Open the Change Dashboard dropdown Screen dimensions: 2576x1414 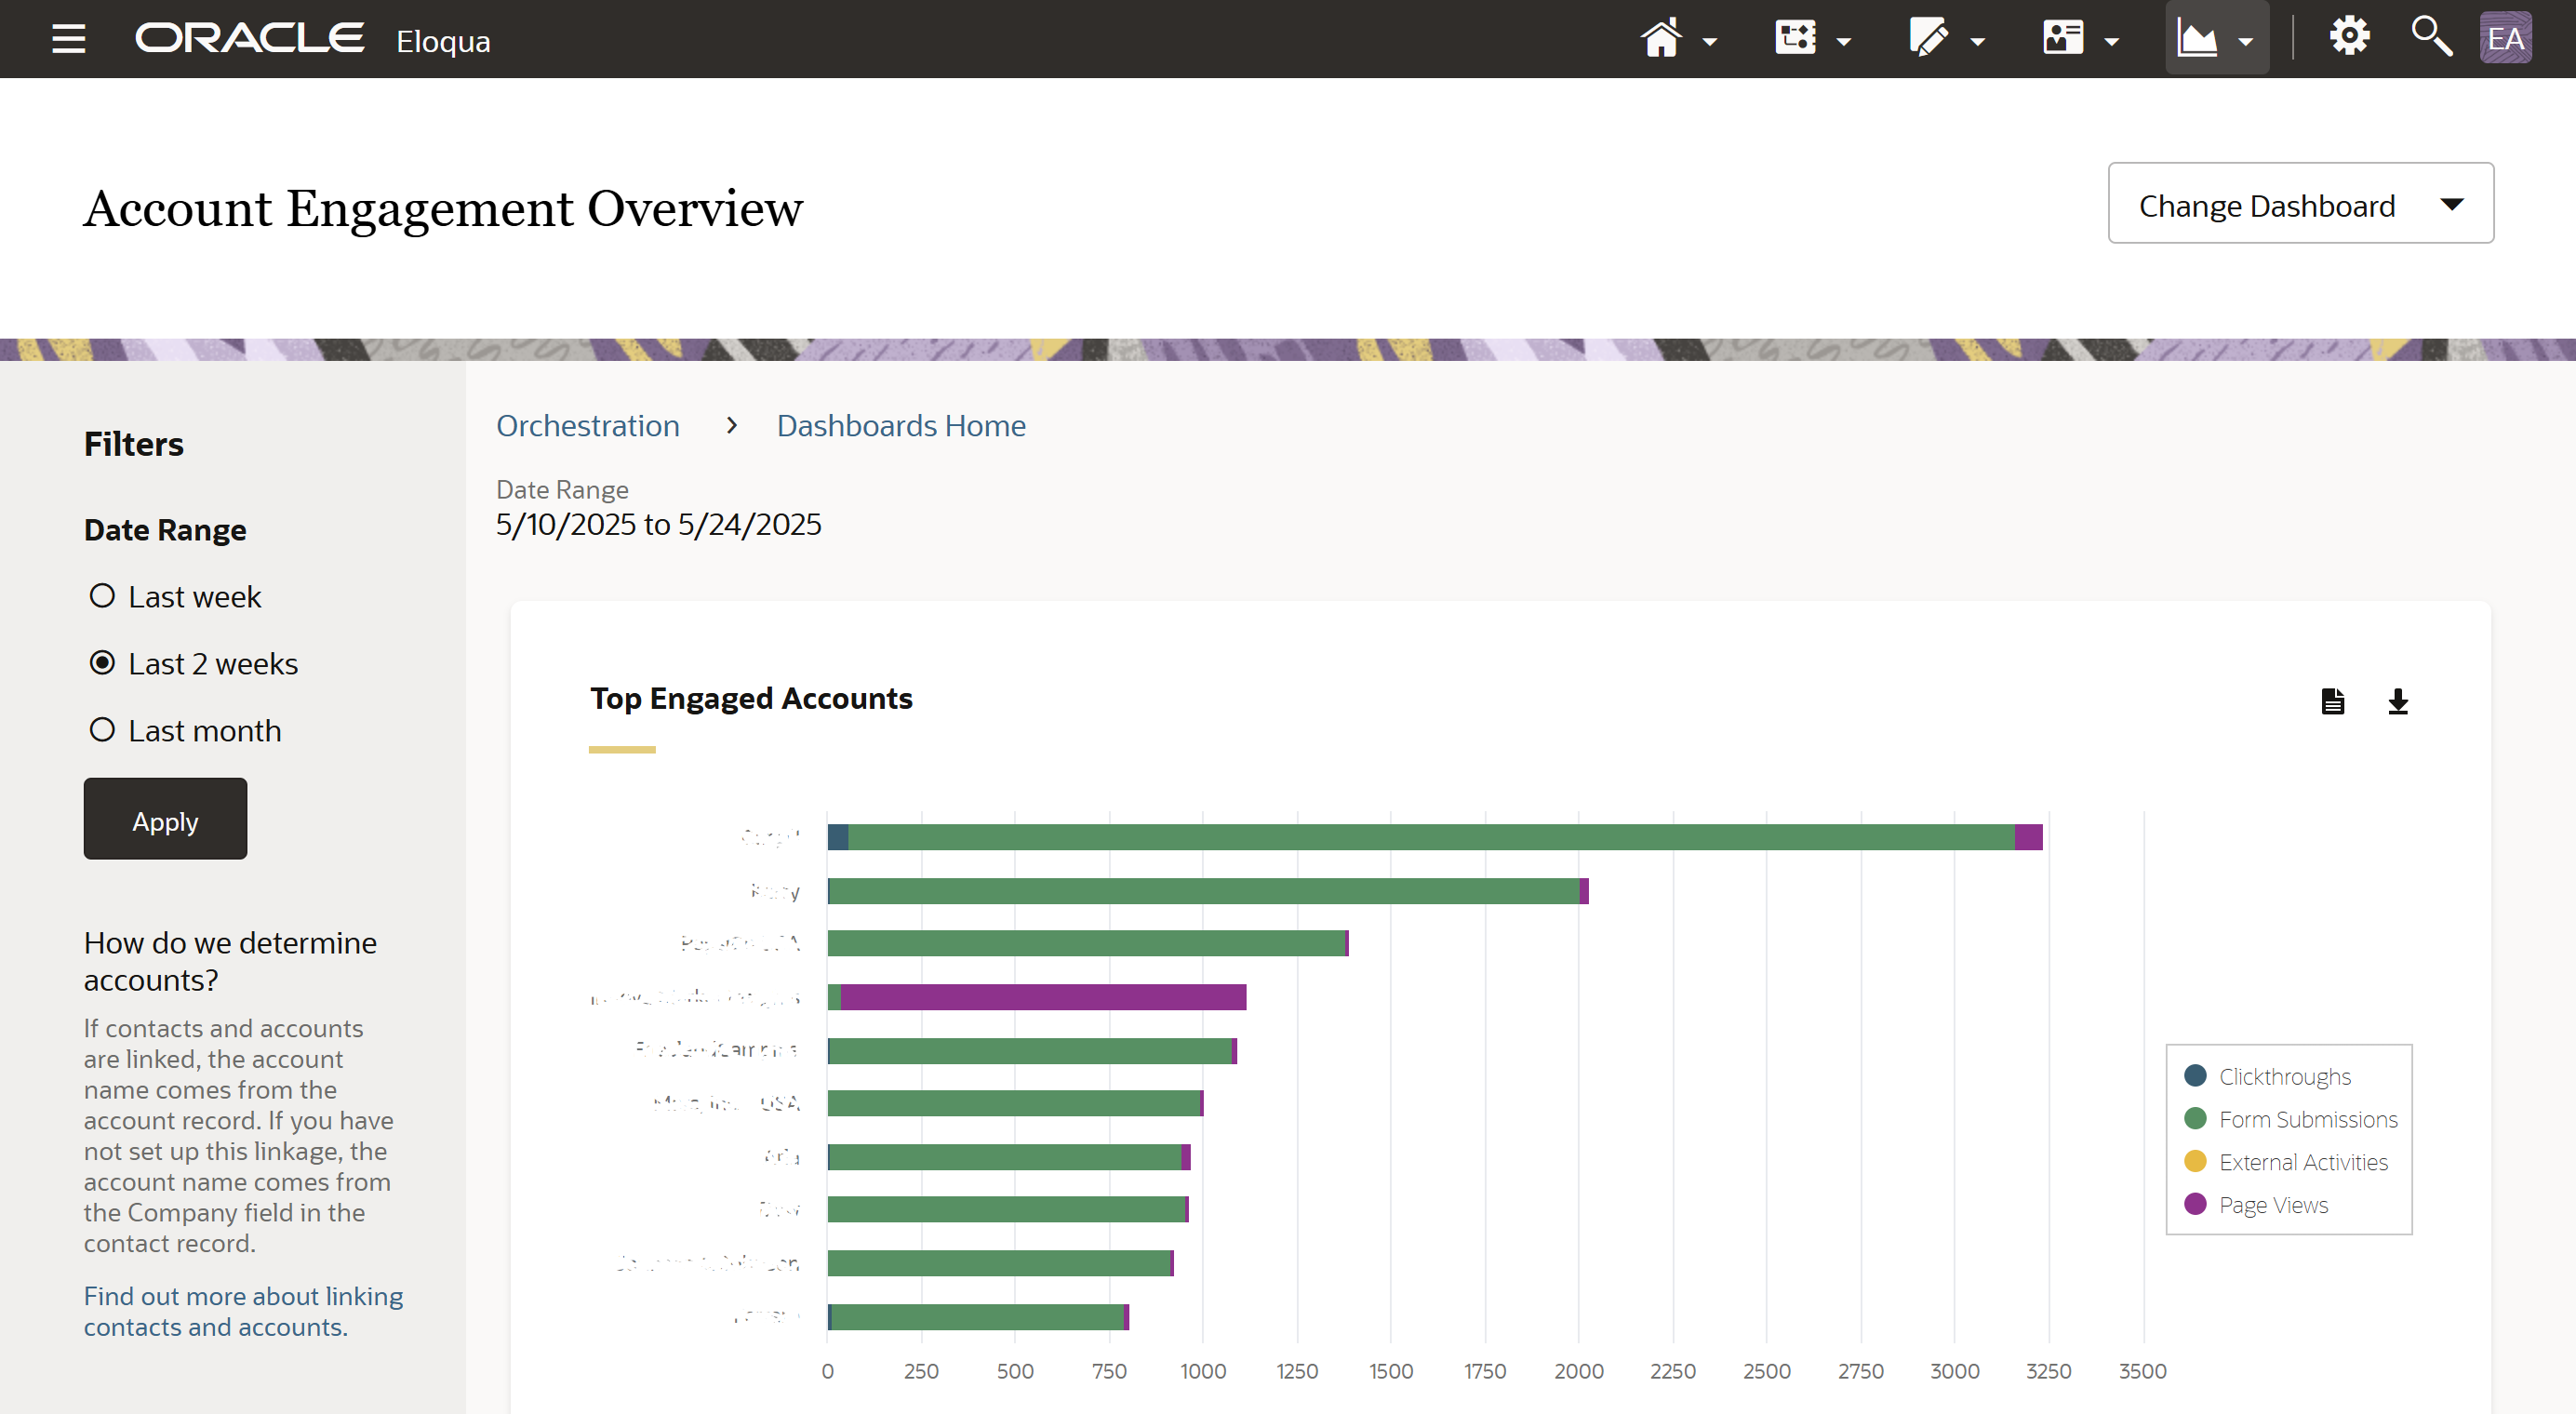click(x=2299, y=204)
